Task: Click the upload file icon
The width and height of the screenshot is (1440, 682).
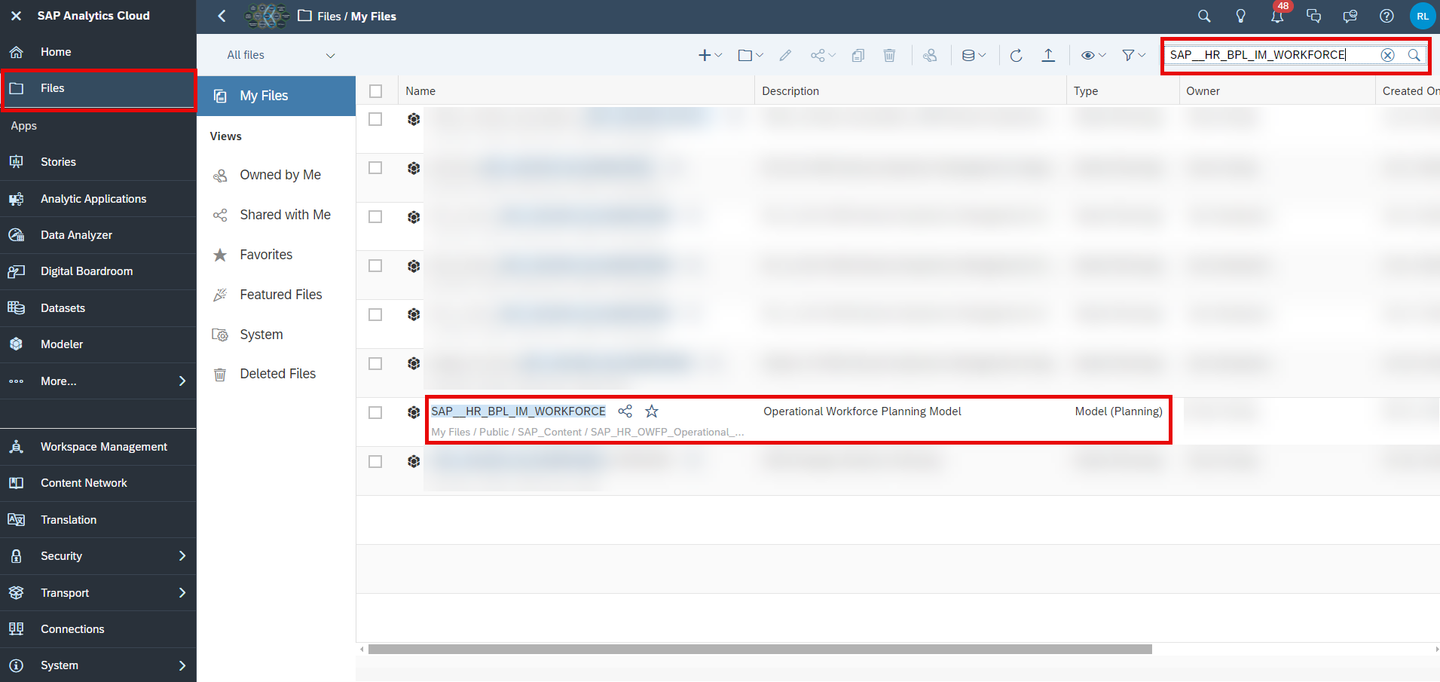Action: [x=1048, y=56]
